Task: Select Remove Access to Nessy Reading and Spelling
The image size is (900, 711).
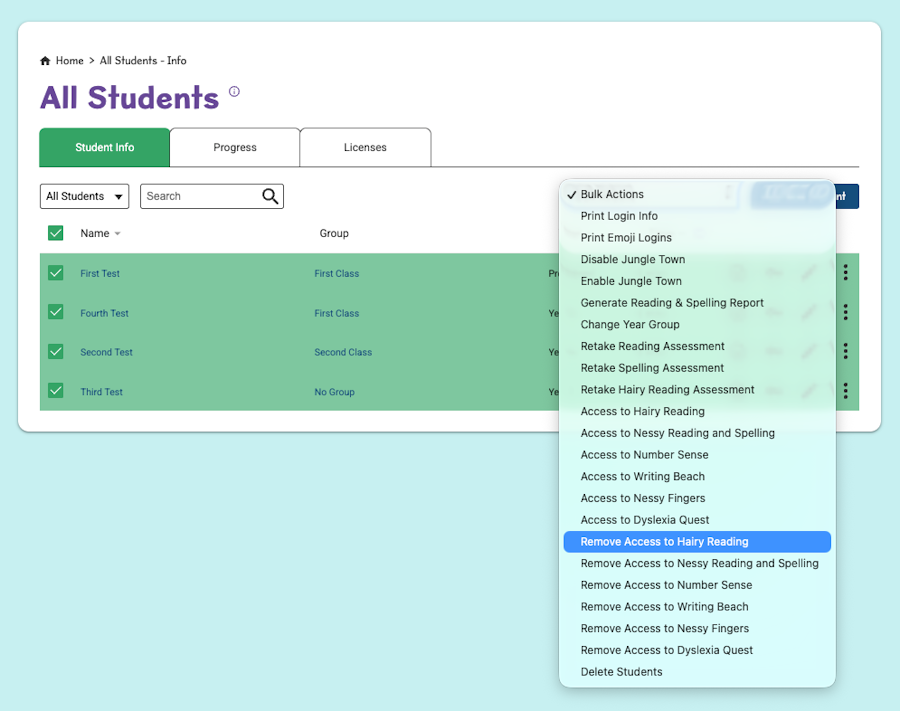Action: point(697,564)
